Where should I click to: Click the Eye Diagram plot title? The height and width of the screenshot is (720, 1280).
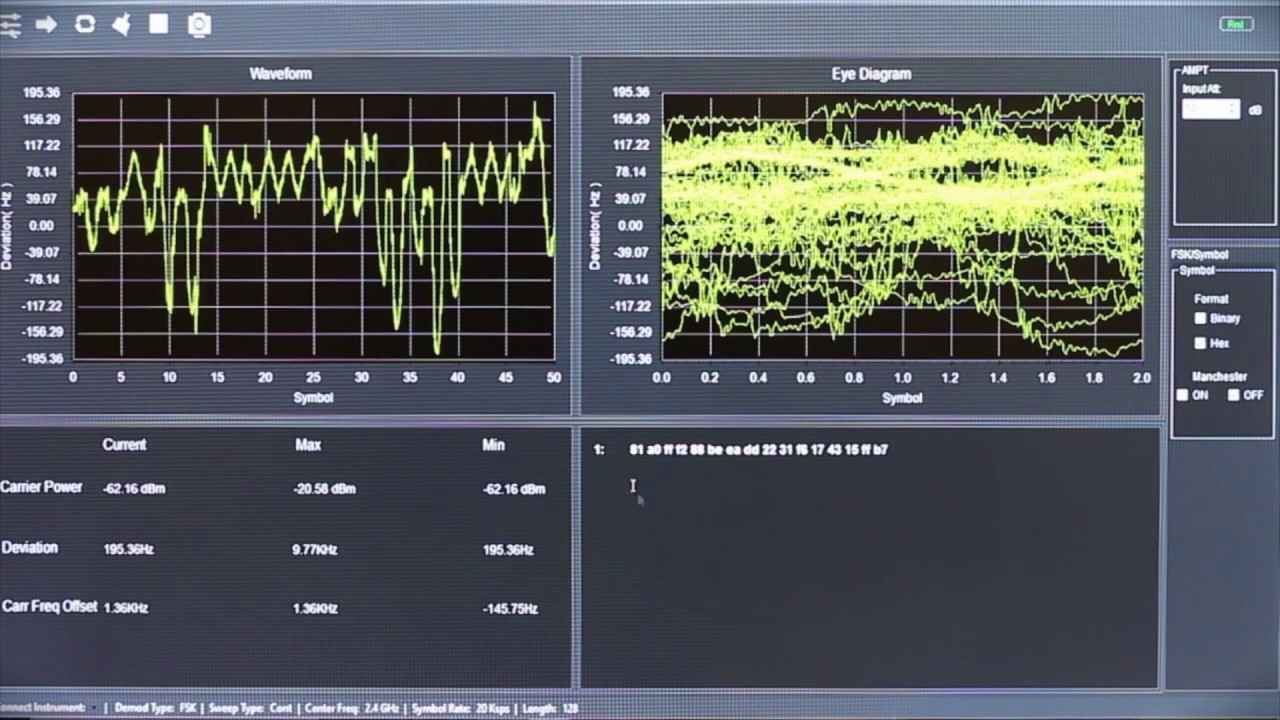pyautogui.click(x=871, y=74)
